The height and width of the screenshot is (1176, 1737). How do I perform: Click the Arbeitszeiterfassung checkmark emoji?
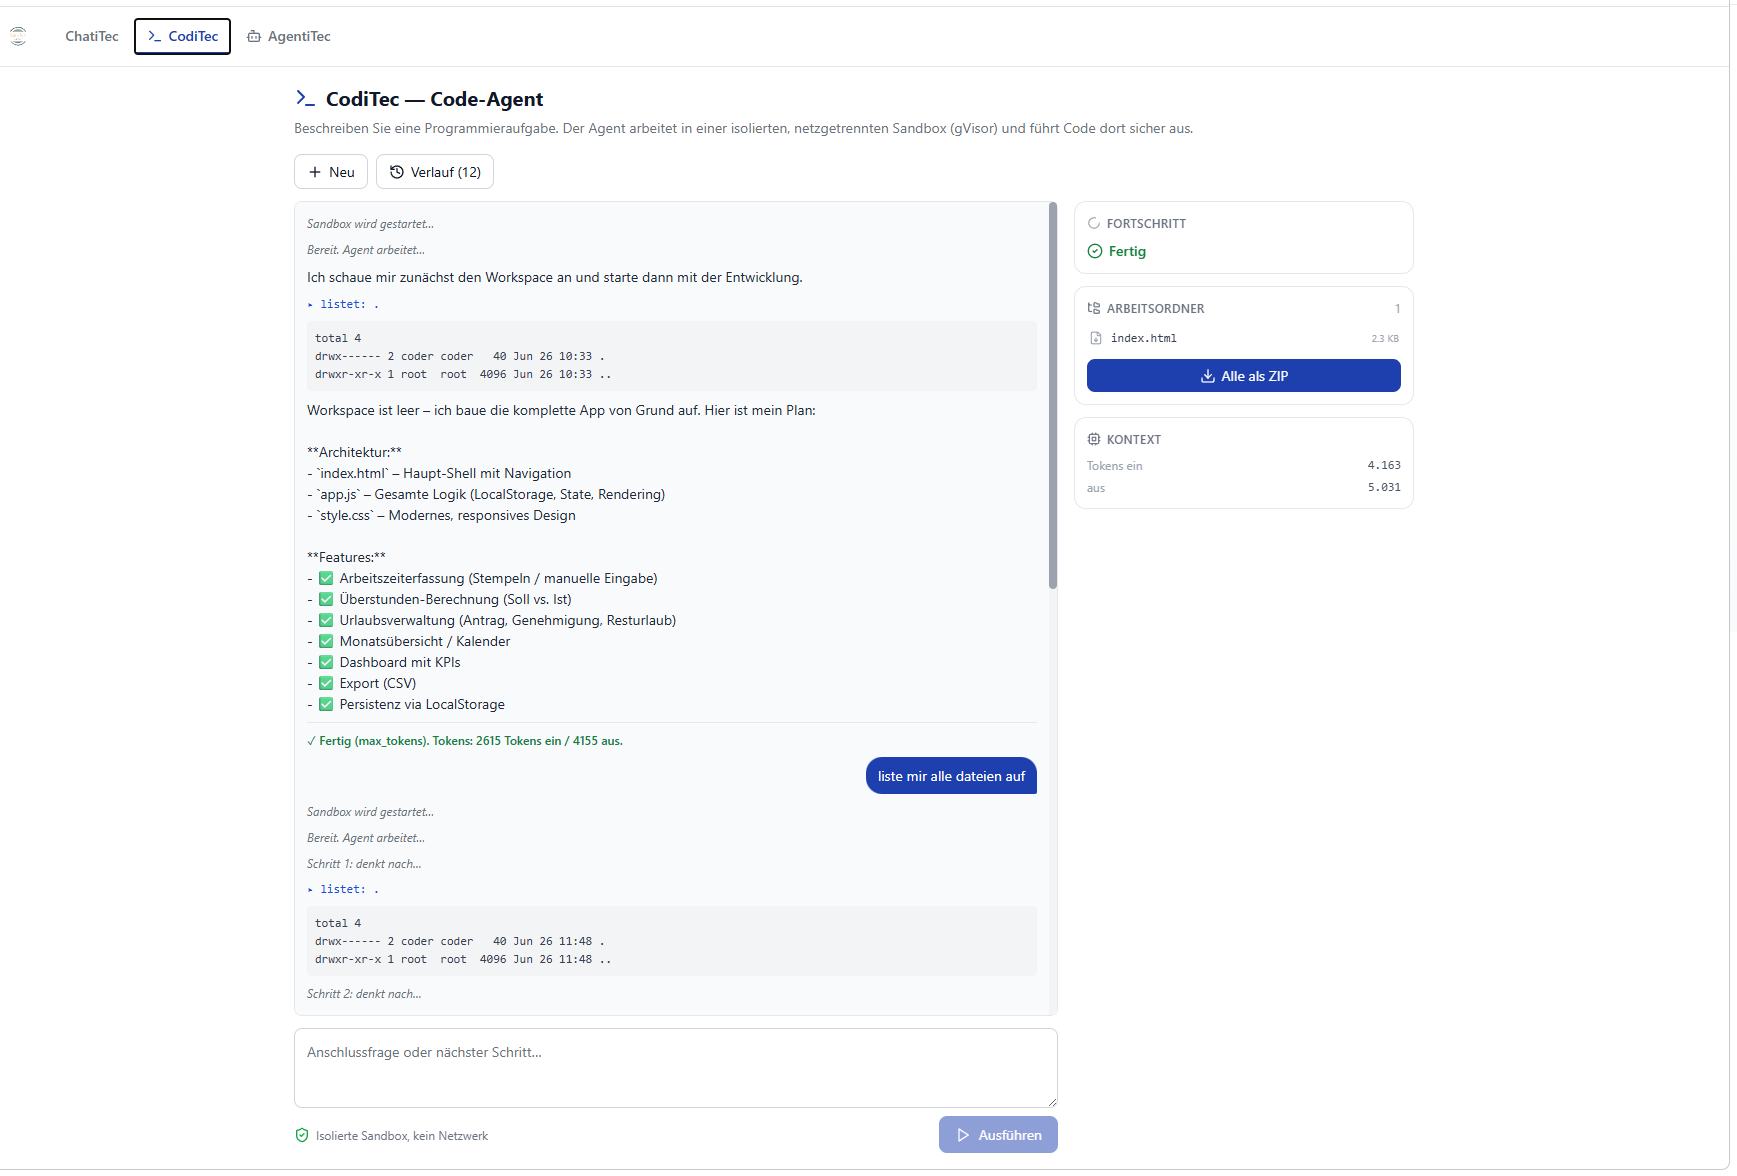point(326,578)
